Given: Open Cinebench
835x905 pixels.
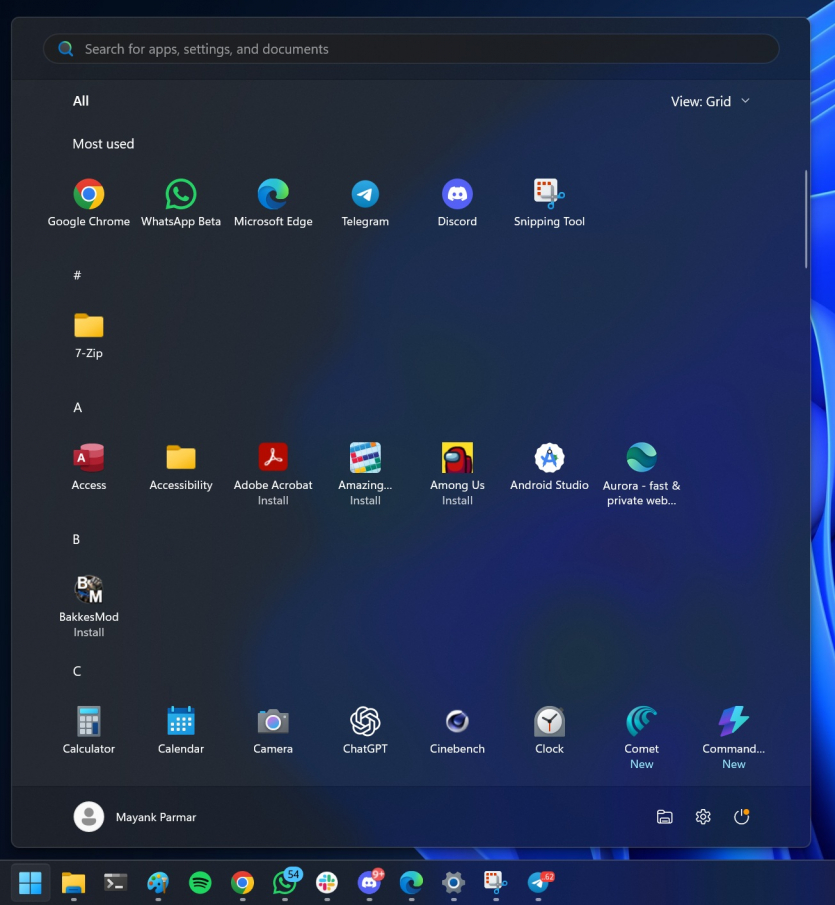Looking at the screenshot, I should coord(456,722).
